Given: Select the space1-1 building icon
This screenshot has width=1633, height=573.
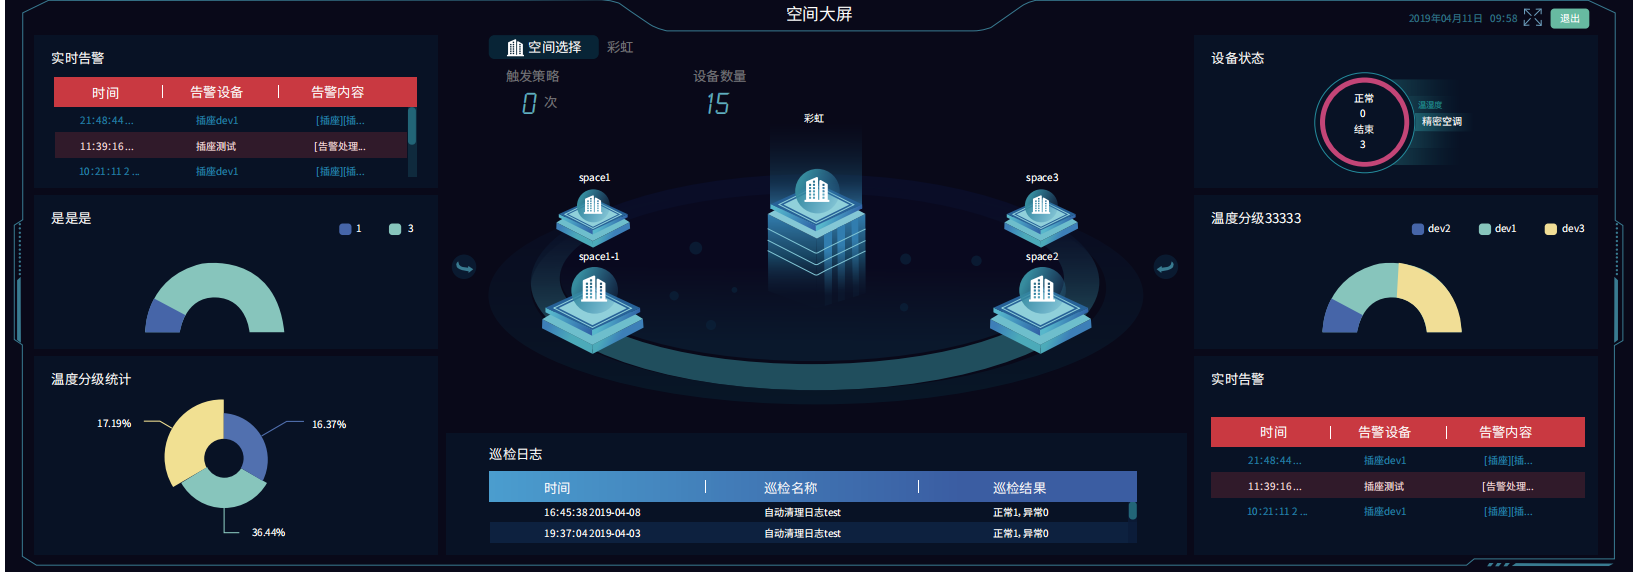Looking at the screenshot, I should click(594, 291).
